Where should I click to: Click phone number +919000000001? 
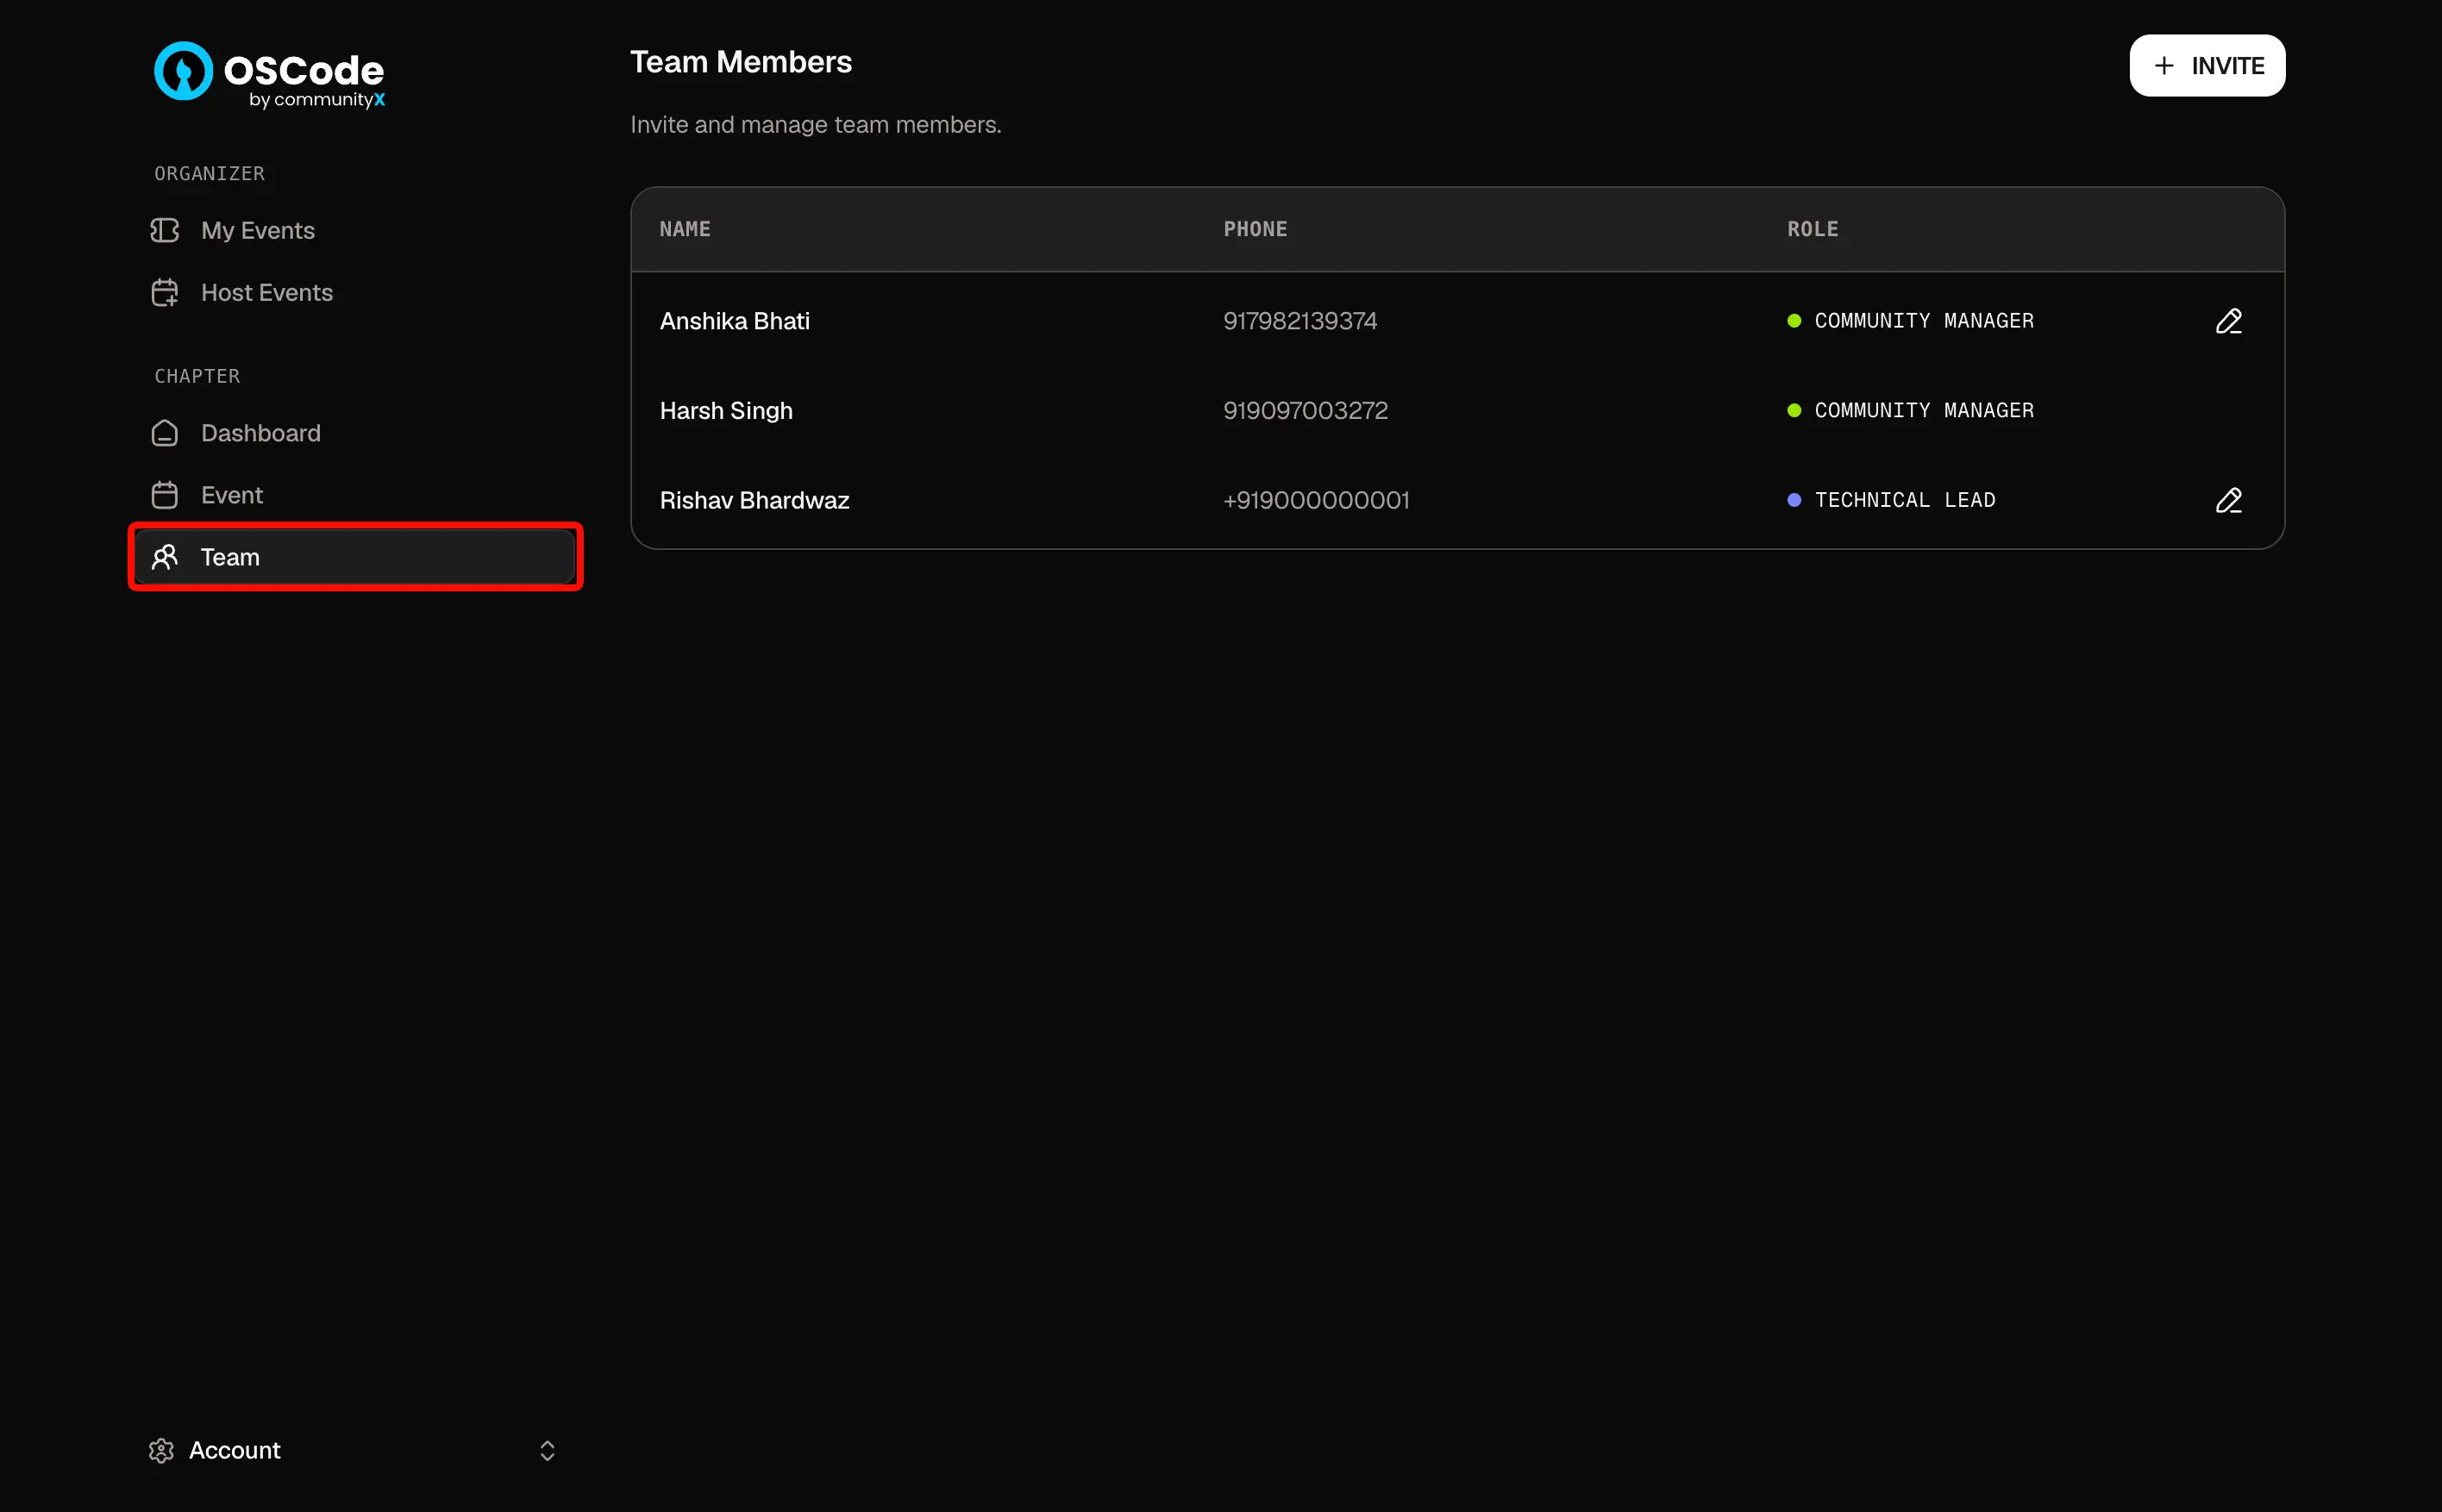1316,500
